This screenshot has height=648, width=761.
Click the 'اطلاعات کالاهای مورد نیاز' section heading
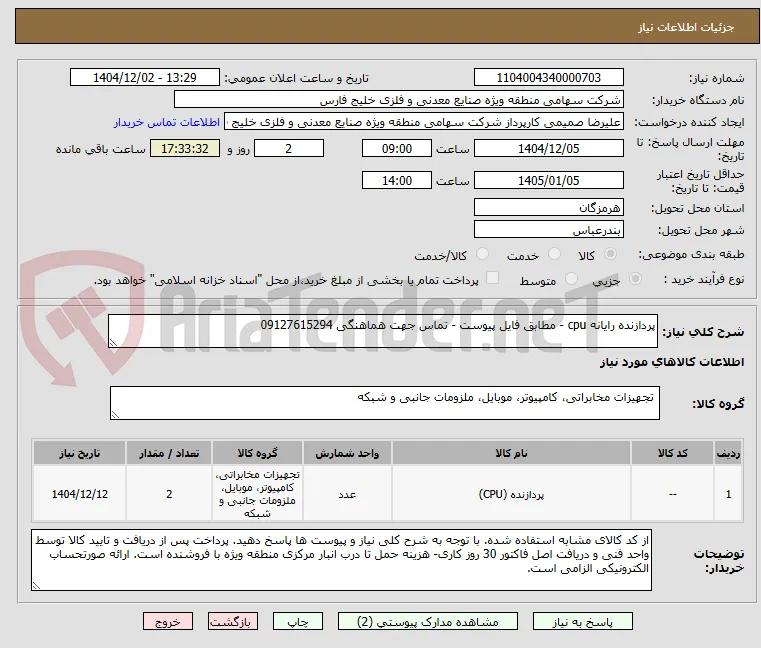point(672,362)
